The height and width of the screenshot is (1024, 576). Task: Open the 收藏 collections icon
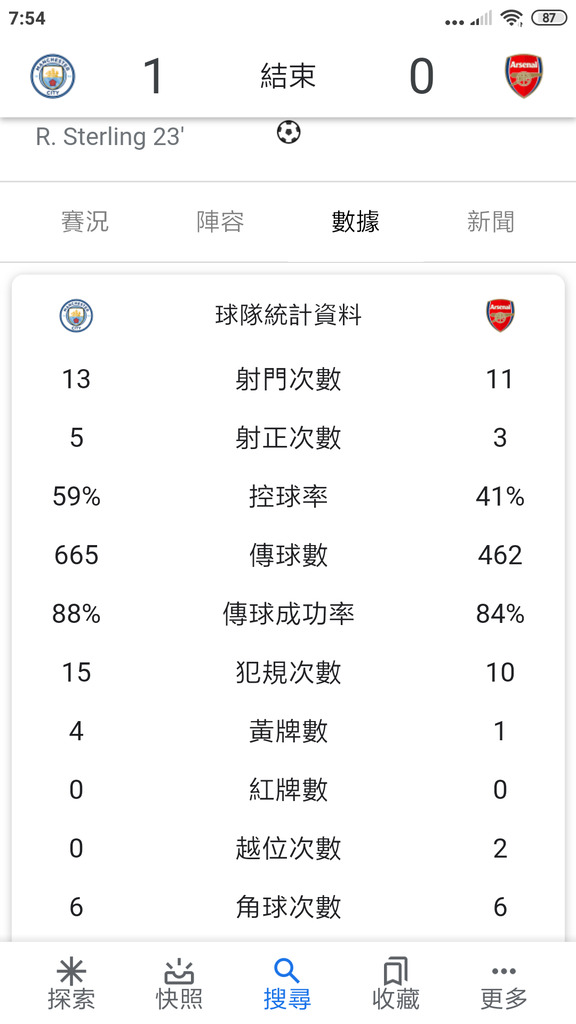click(x=395, y=971)
